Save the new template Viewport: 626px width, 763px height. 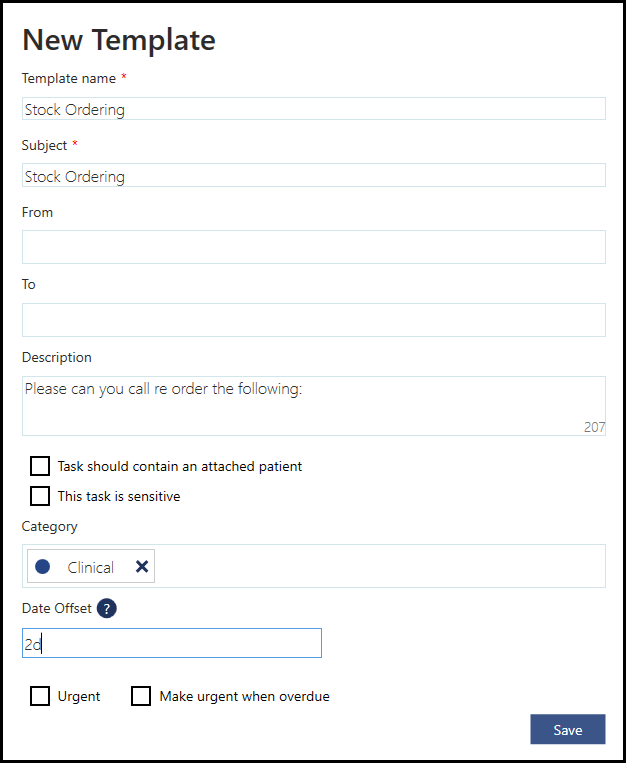[567, 730]
